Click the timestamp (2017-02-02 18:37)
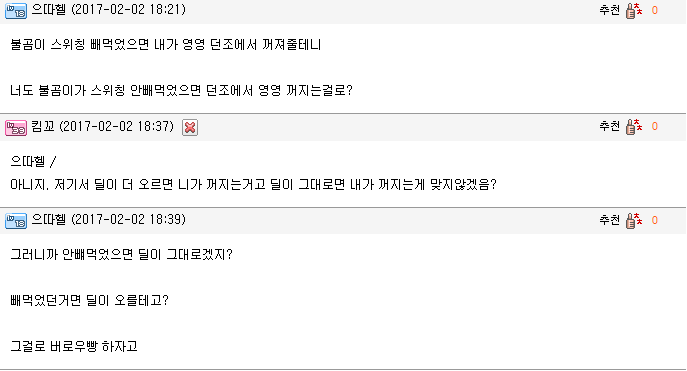687x371 pixels. pos(117,127)
